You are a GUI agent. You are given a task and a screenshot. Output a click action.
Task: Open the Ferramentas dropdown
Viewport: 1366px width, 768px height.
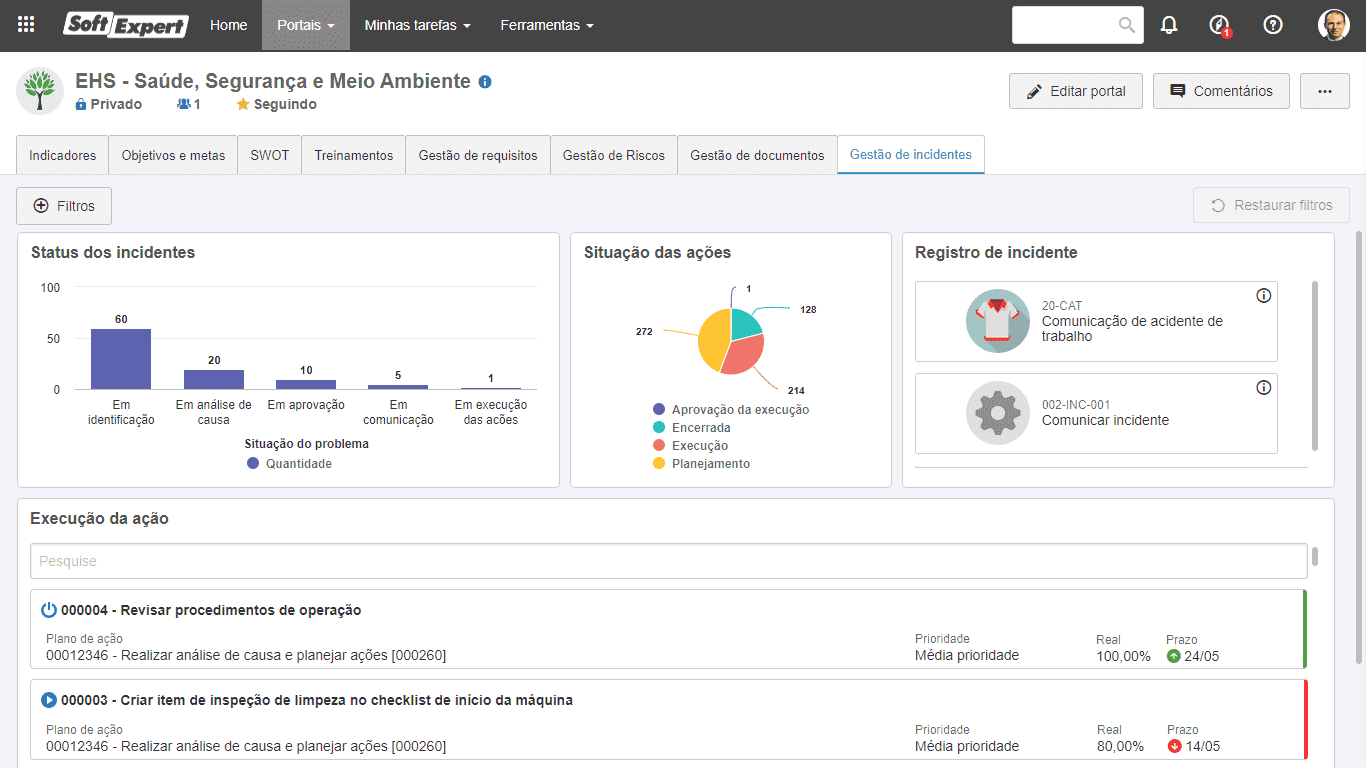tap(547, 25)
